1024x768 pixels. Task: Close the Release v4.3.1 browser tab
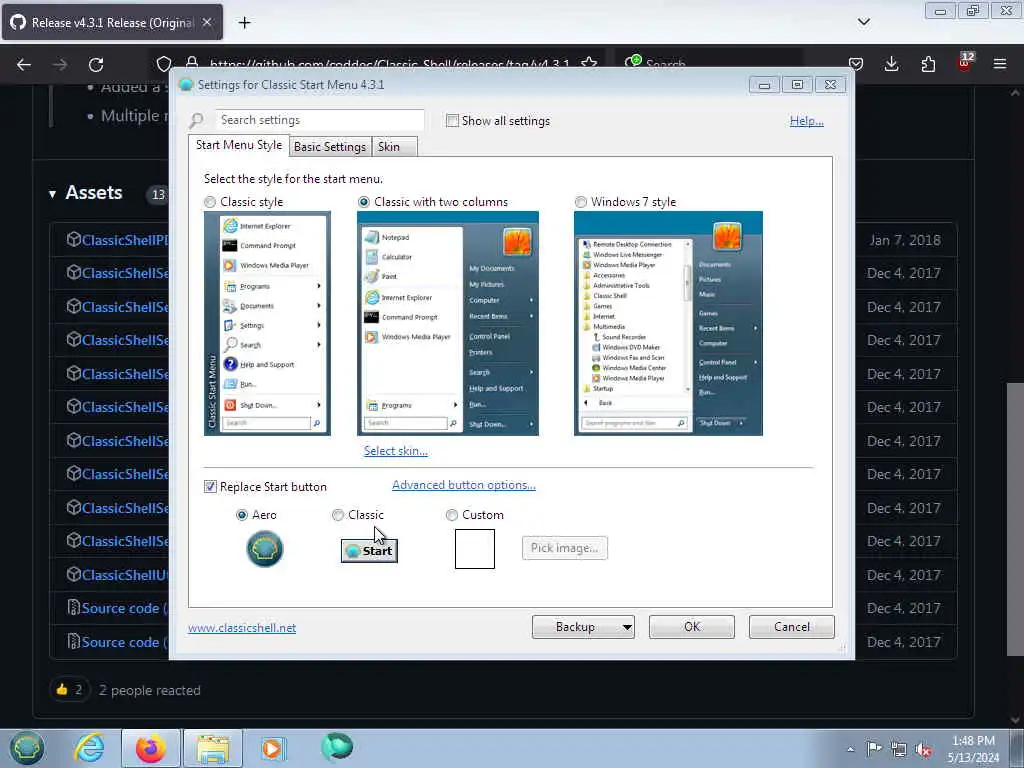pos(207,22)
